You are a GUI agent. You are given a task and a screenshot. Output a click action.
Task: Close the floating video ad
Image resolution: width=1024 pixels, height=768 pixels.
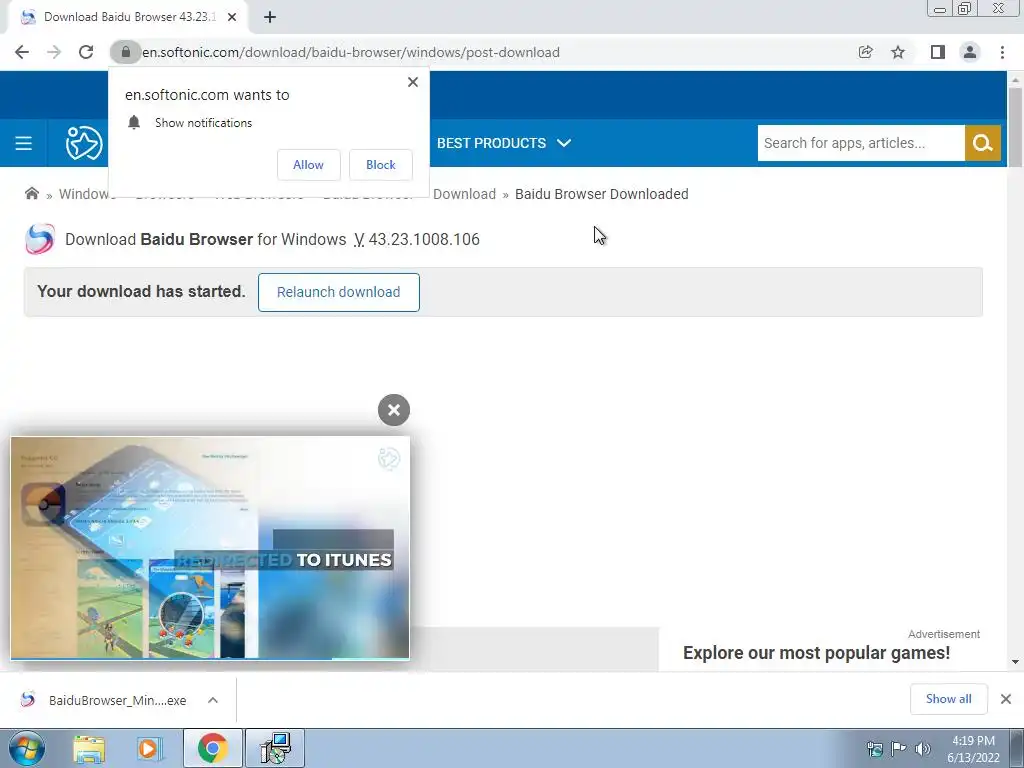click(394, 410)
